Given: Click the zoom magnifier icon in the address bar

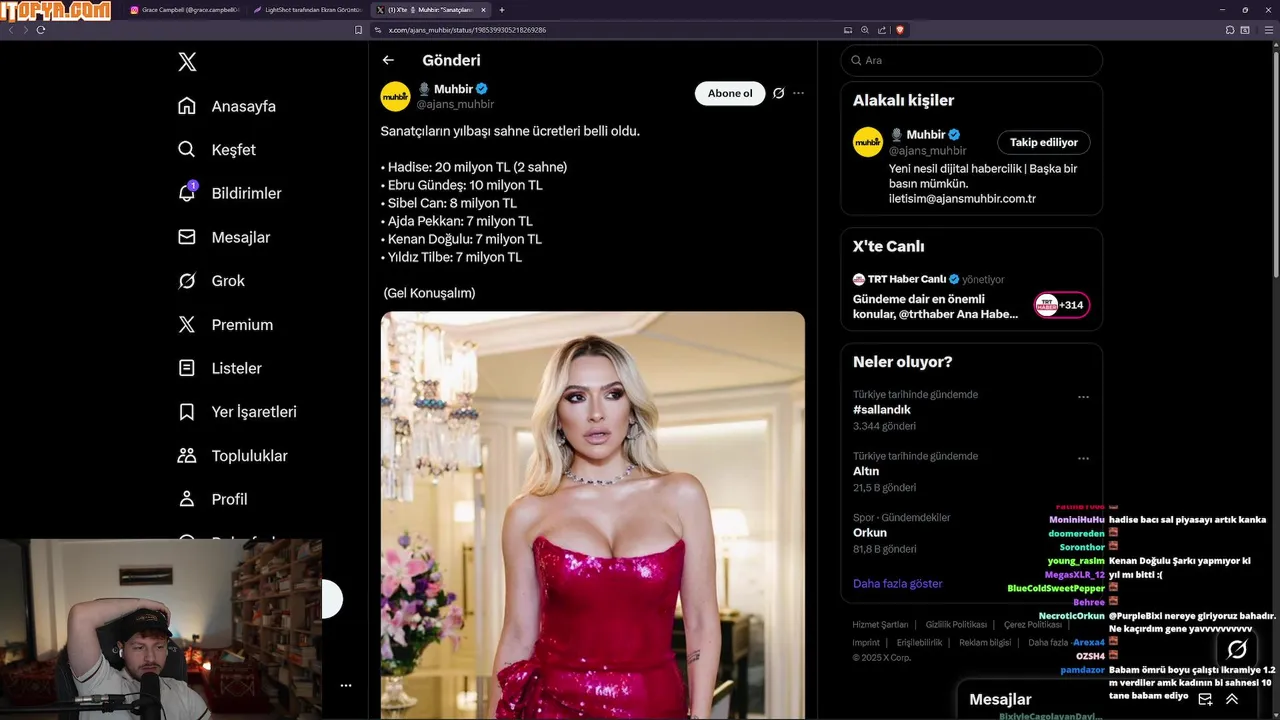Looking at the screenshot, I should [865, 30].
